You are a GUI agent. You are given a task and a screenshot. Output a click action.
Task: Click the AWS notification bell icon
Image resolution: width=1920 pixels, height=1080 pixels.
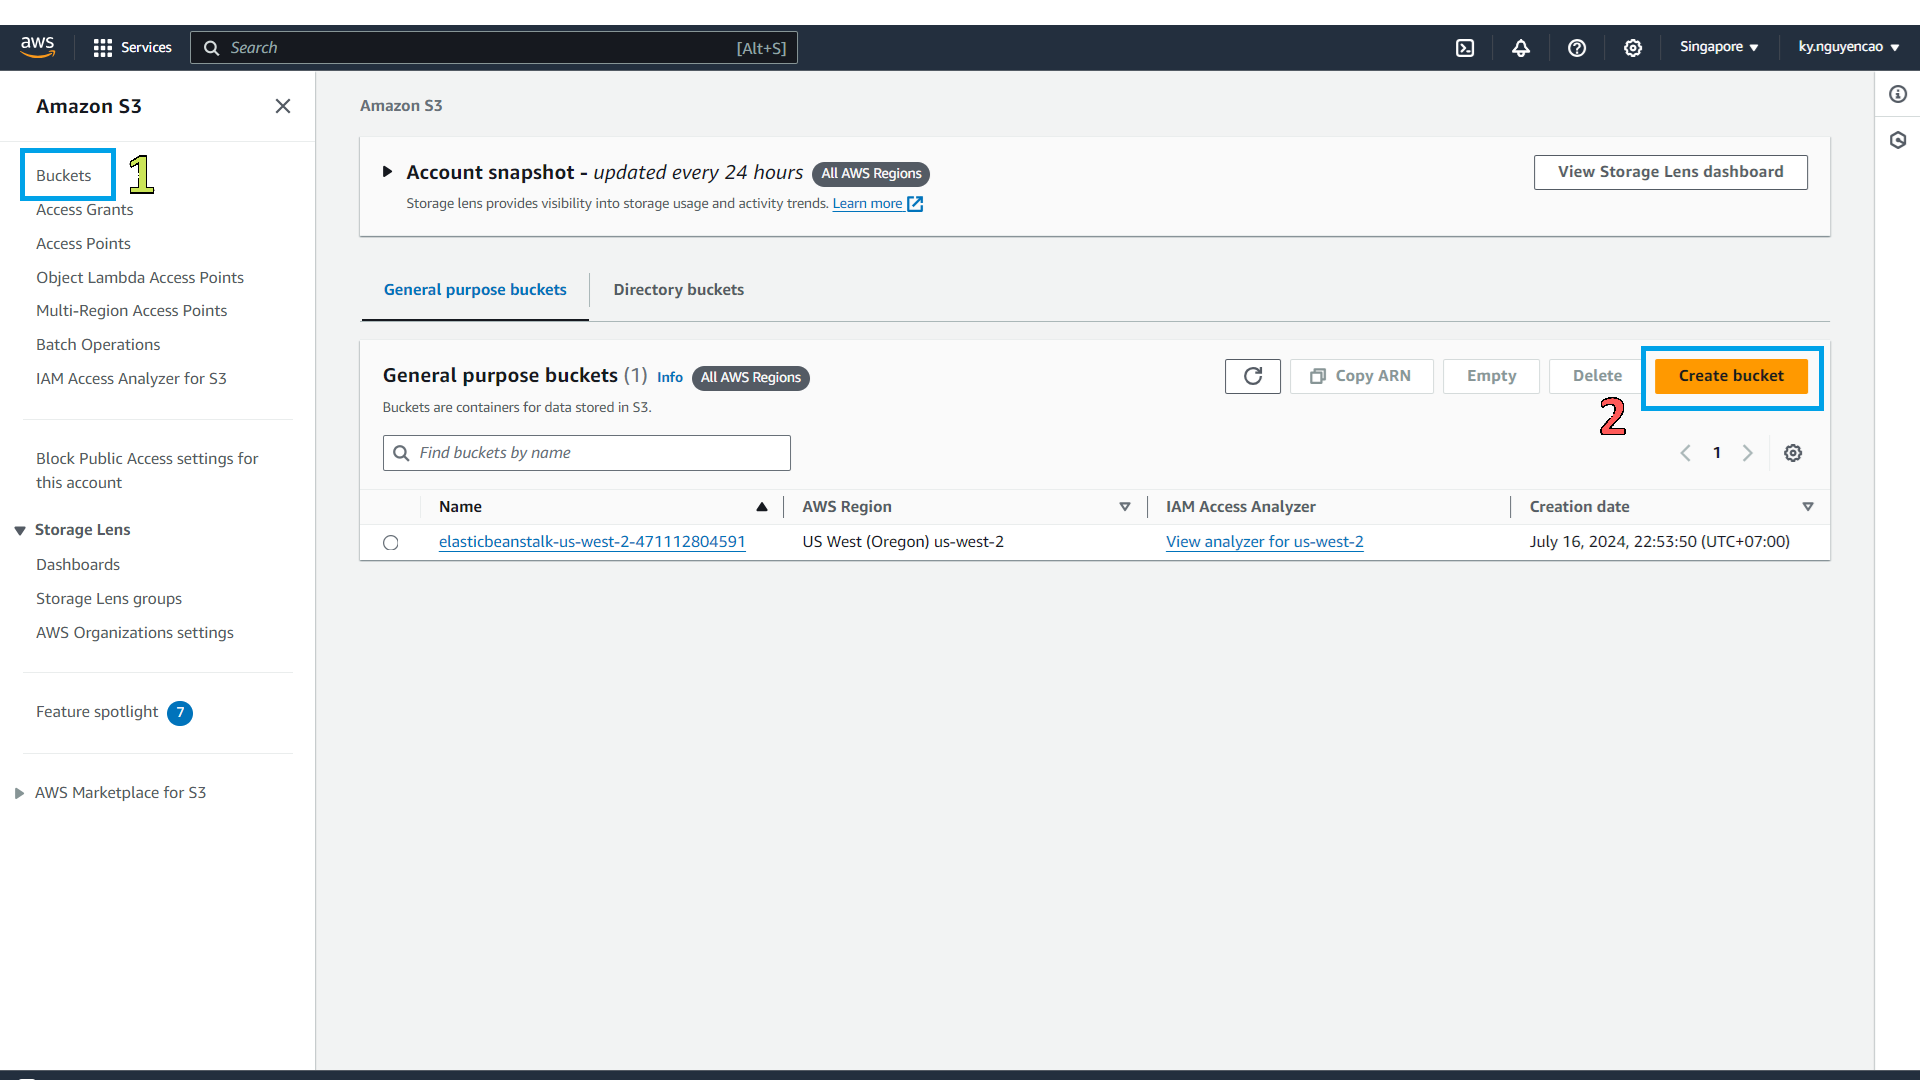(x=1520, y=47)
